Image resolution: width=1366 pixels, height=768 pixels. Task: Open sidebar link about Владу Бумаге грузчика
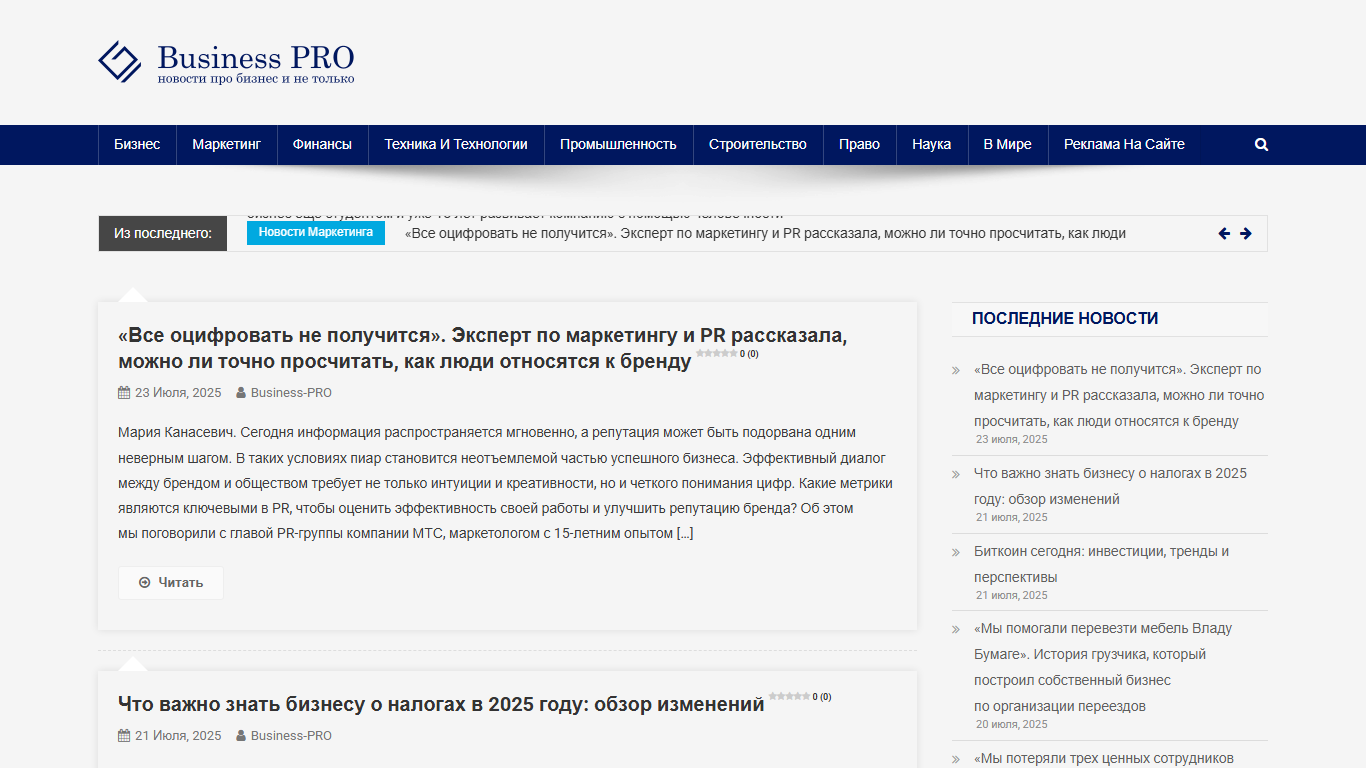coord(1103,667)
